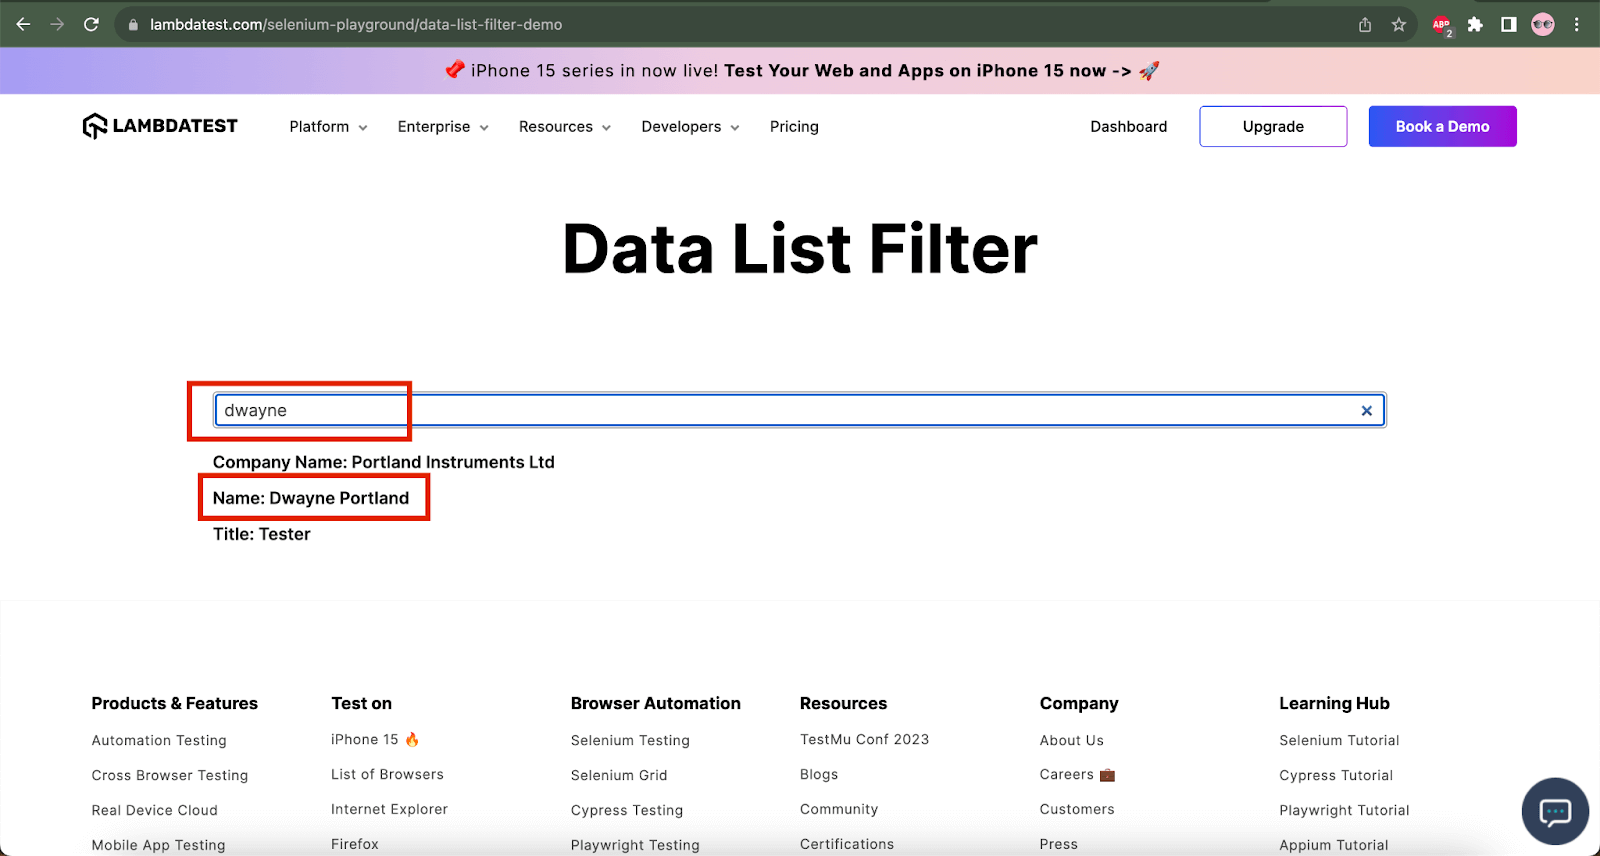Image resolution: width=1600 pixels, height=856 pixels.
Task: Open the Pricing page
Action: [x=794, y=127]
